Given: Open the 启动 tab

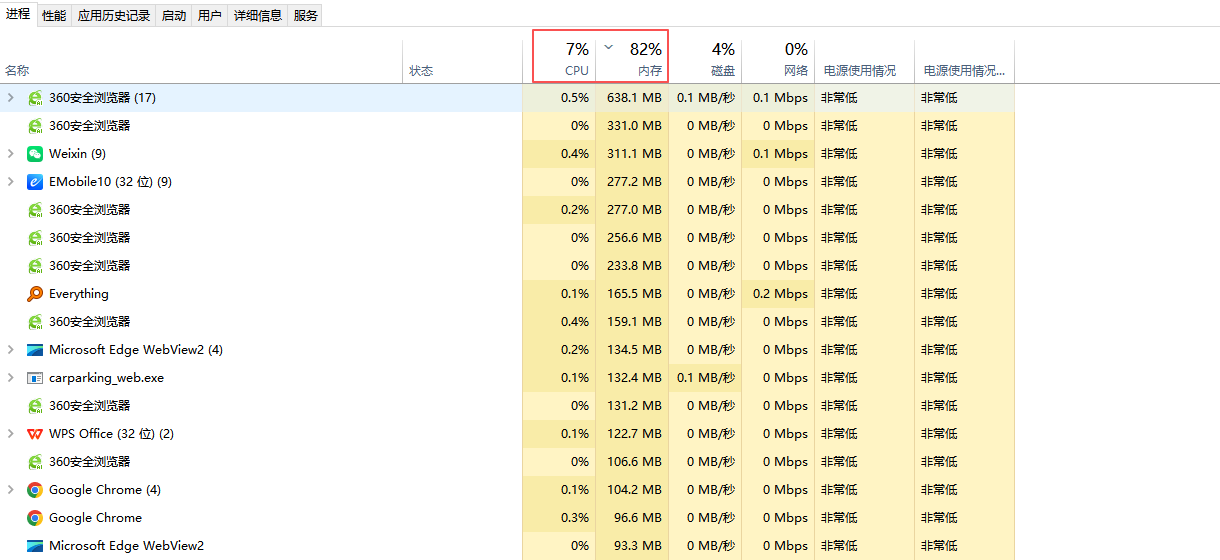Looking at the screenshot, I should coord(174,16).
